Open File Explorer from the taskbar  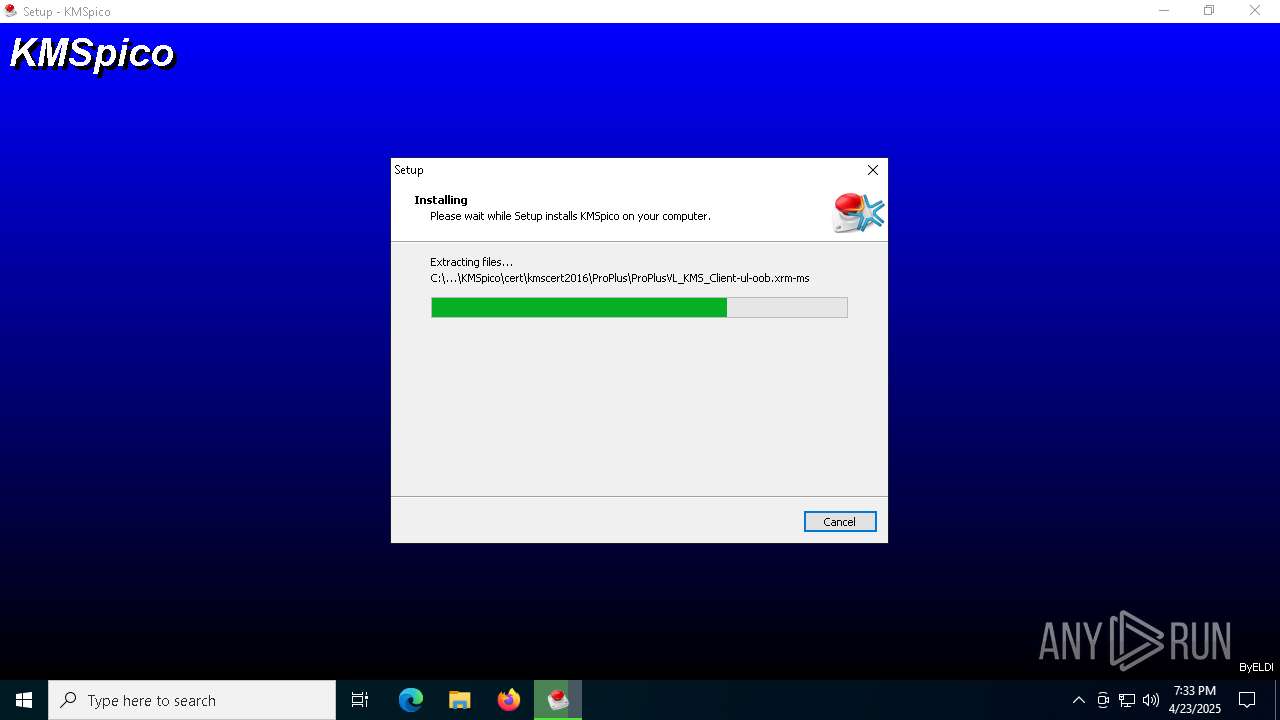pos(460,700)
